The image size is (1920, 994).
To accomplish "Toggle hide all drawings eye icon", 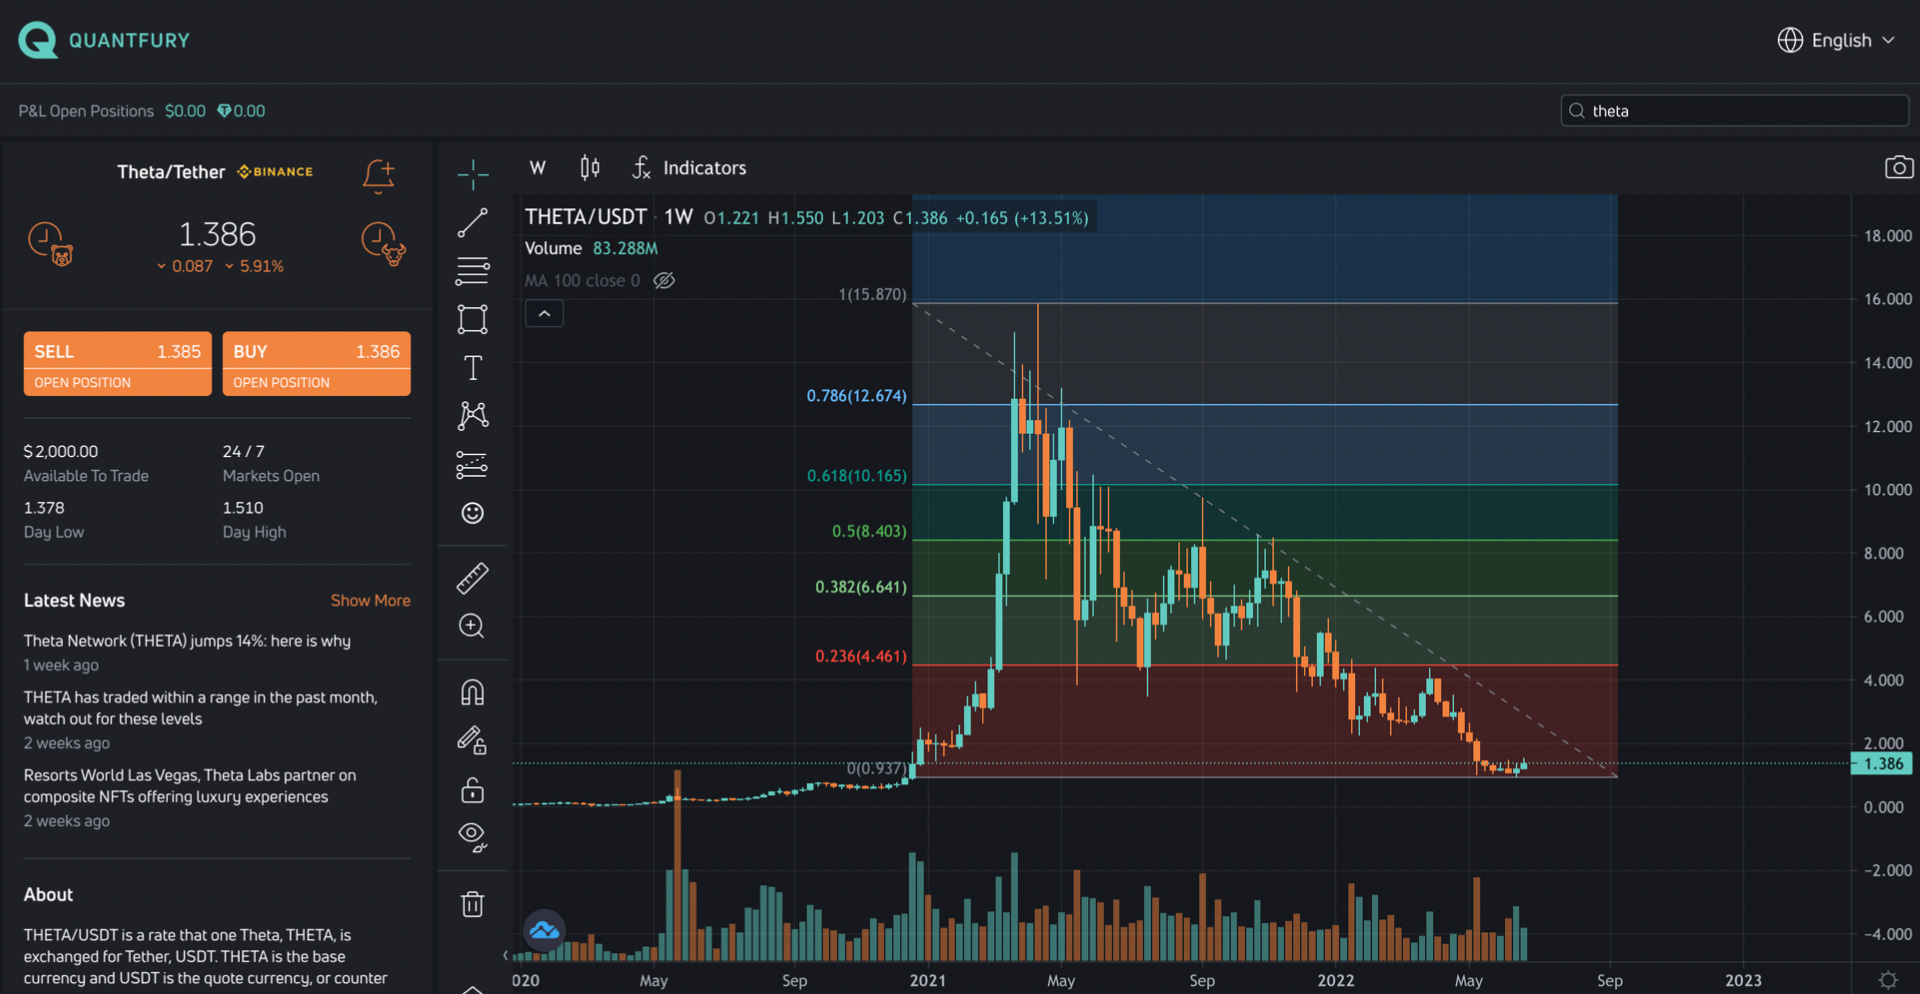I will 472,837.
